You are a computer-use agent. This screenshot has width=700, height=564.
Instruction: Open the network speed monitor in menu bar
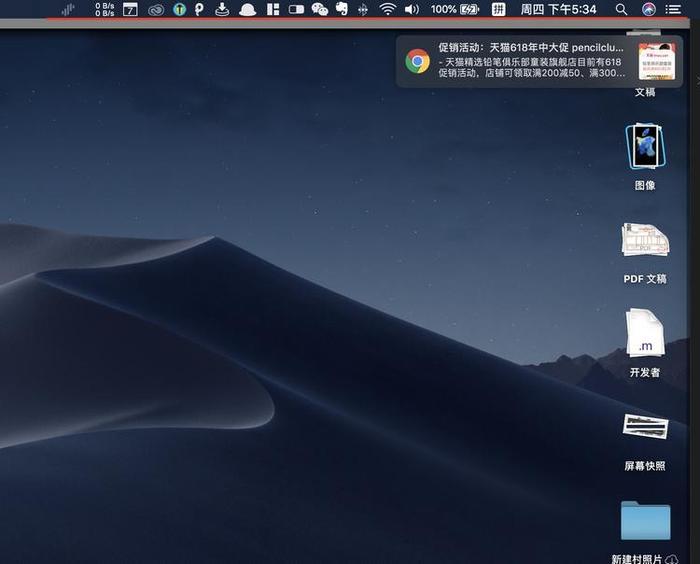tap(104, 9)
